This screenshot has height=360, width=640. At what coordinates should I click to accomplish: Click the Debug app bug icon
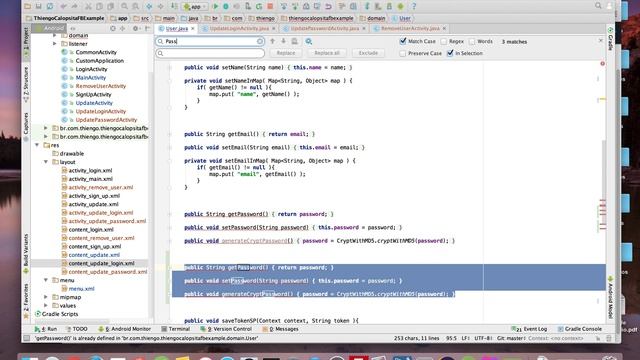point(226,6)
